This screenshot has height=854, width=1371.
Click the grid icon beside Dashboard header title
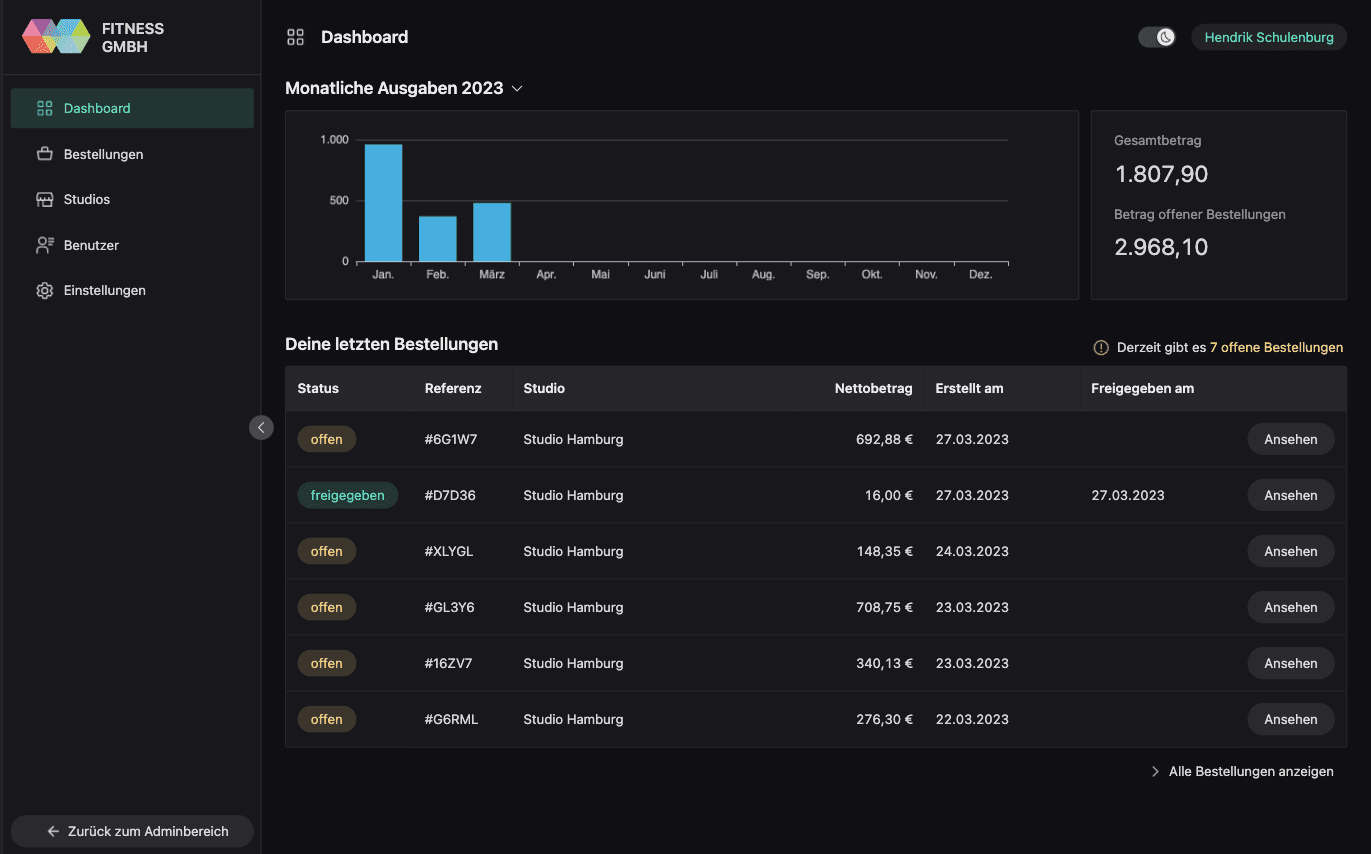pyautogui.click(x=295, y=37)
